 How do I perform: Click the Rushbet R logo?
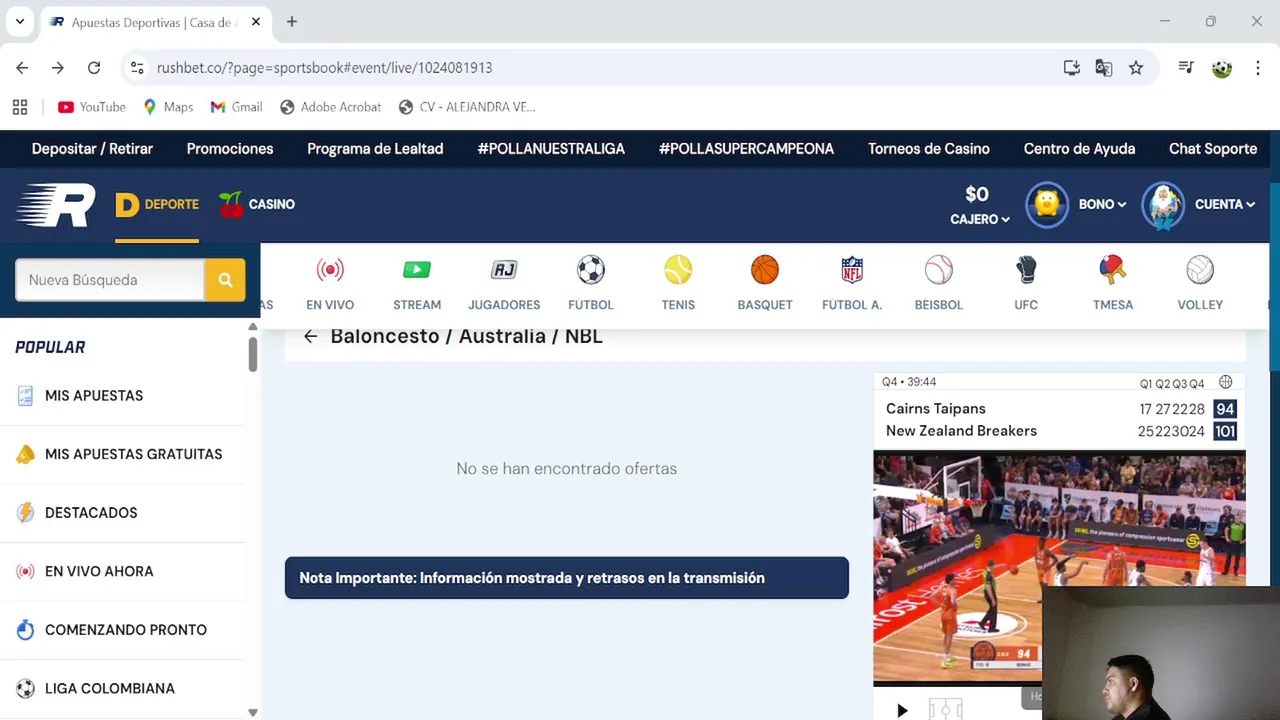56,205
